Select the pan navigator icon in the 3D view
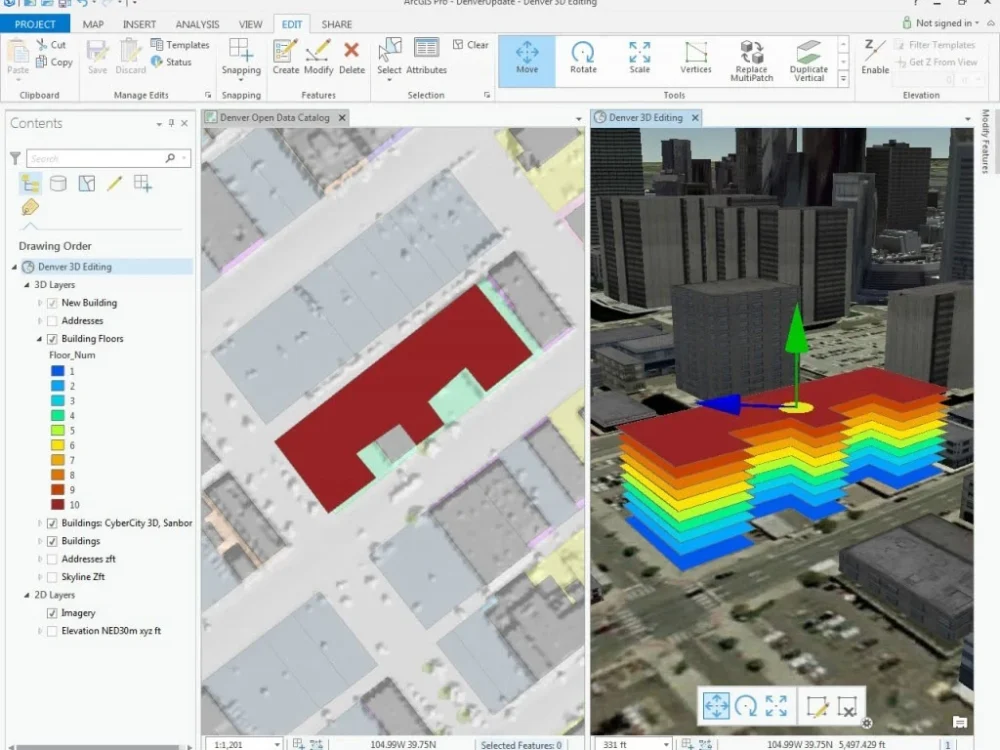1000x750 pixels. [717, 705]
